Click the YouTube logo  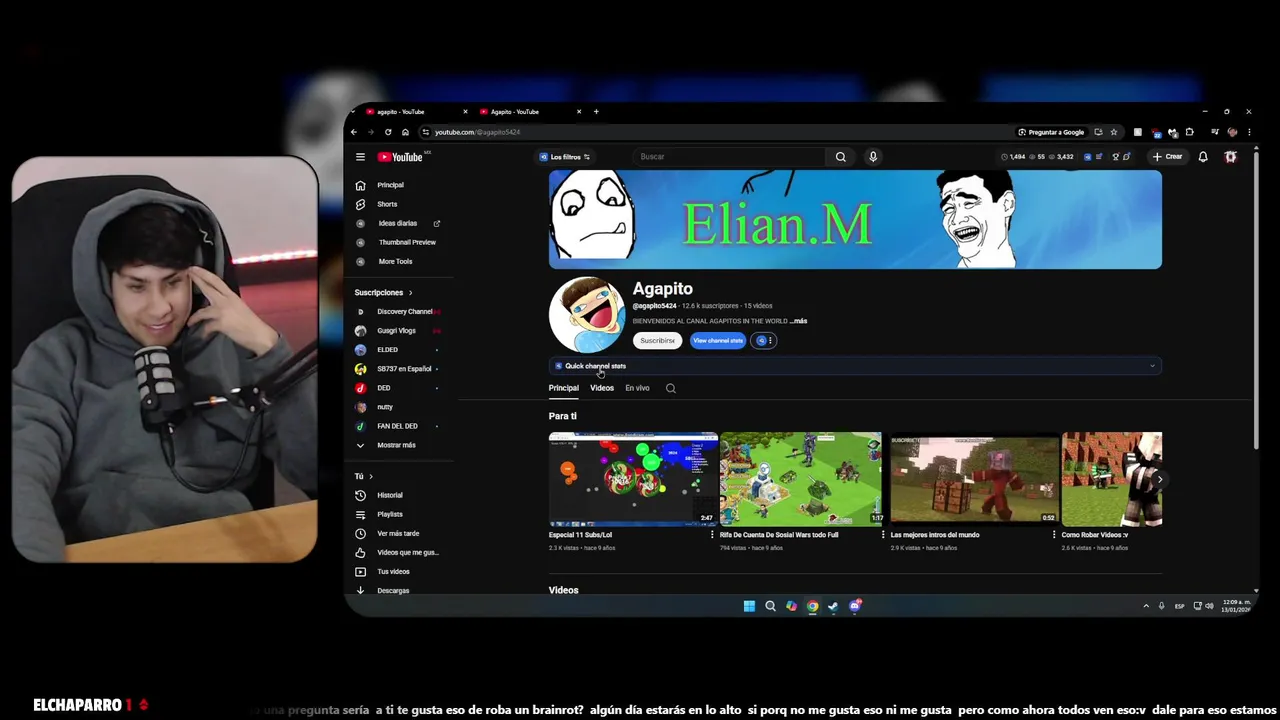(x=402, y=157)
